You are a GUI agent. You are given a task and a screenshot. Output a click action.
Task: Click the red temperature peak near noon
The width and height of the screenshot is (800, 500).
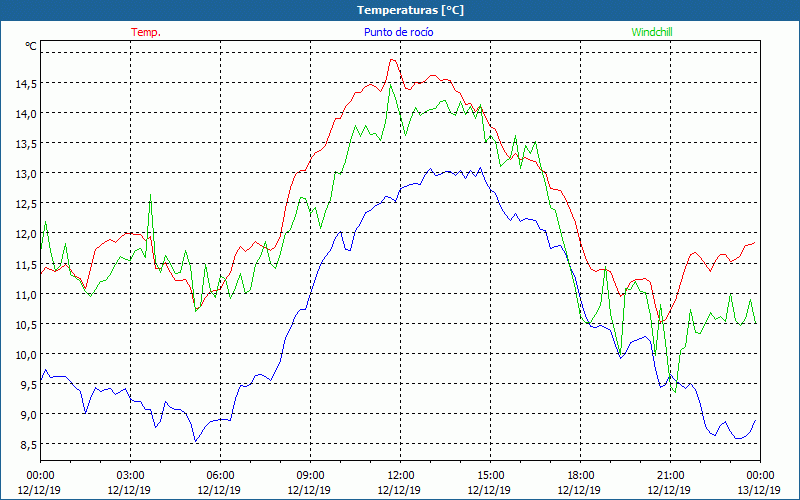pos(392,60)
